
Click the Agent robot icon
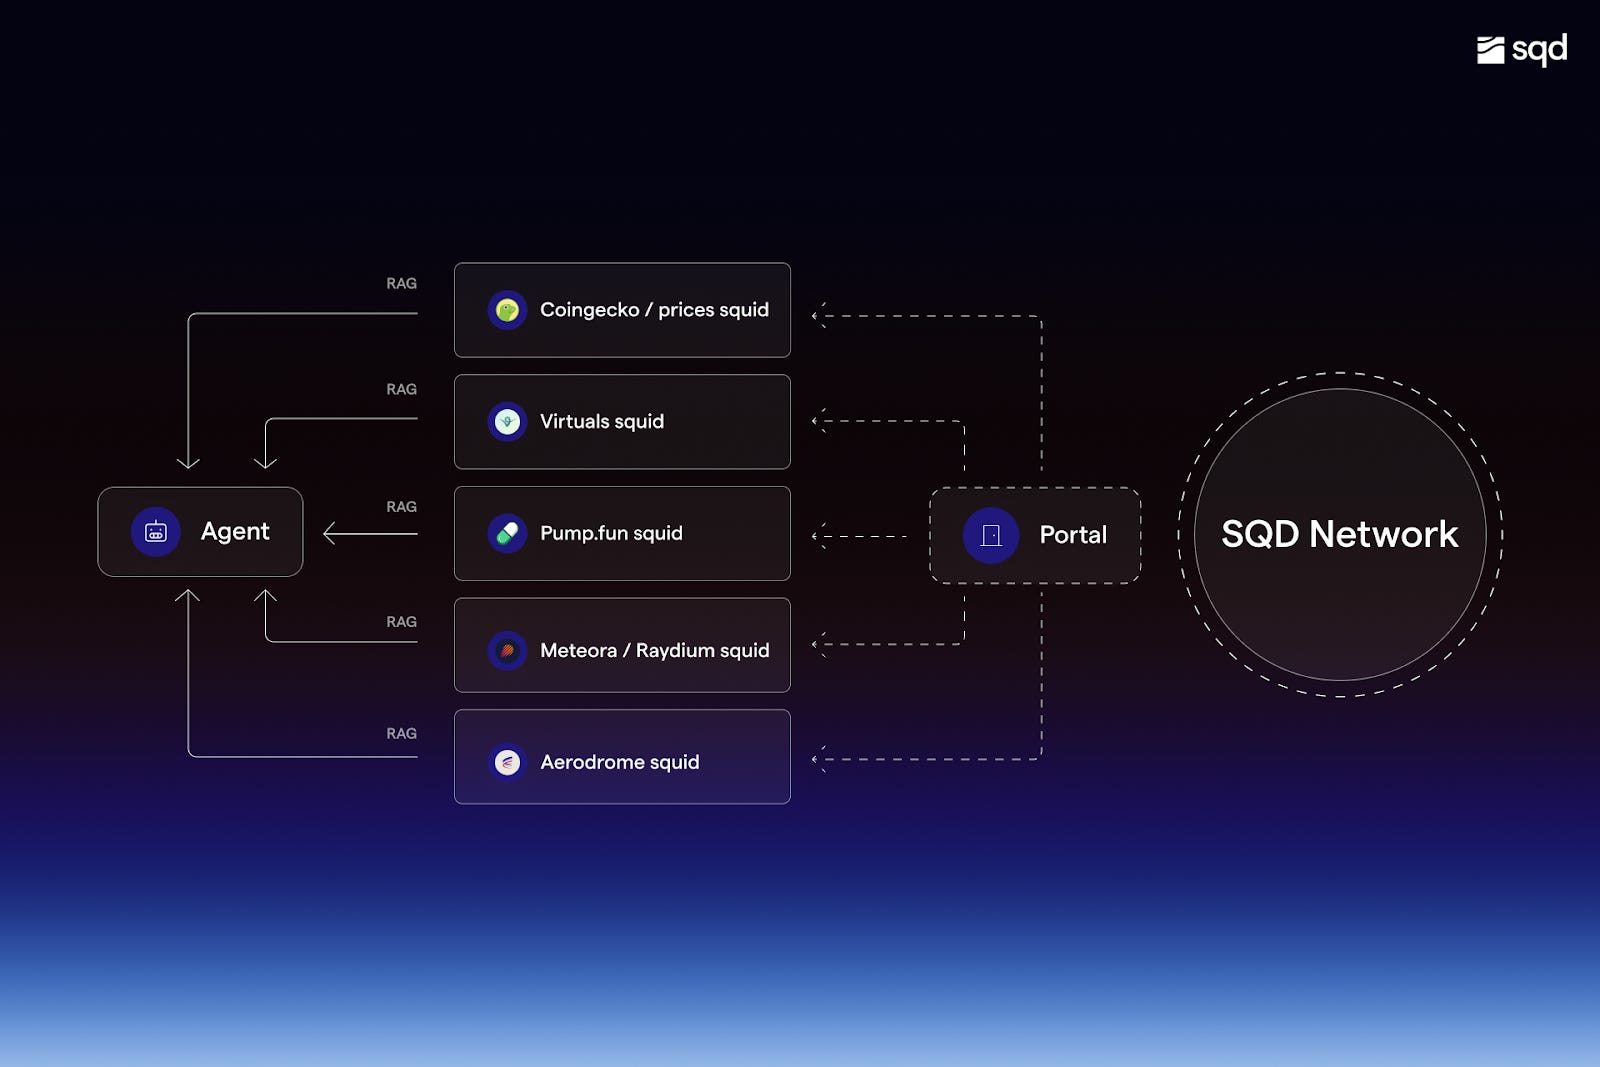[x=156, y=532]
